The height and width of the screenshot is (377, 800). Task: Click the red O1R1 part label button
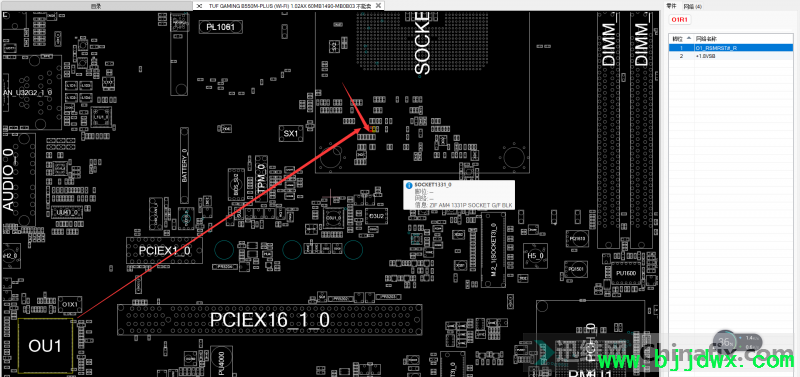[681, 19]
